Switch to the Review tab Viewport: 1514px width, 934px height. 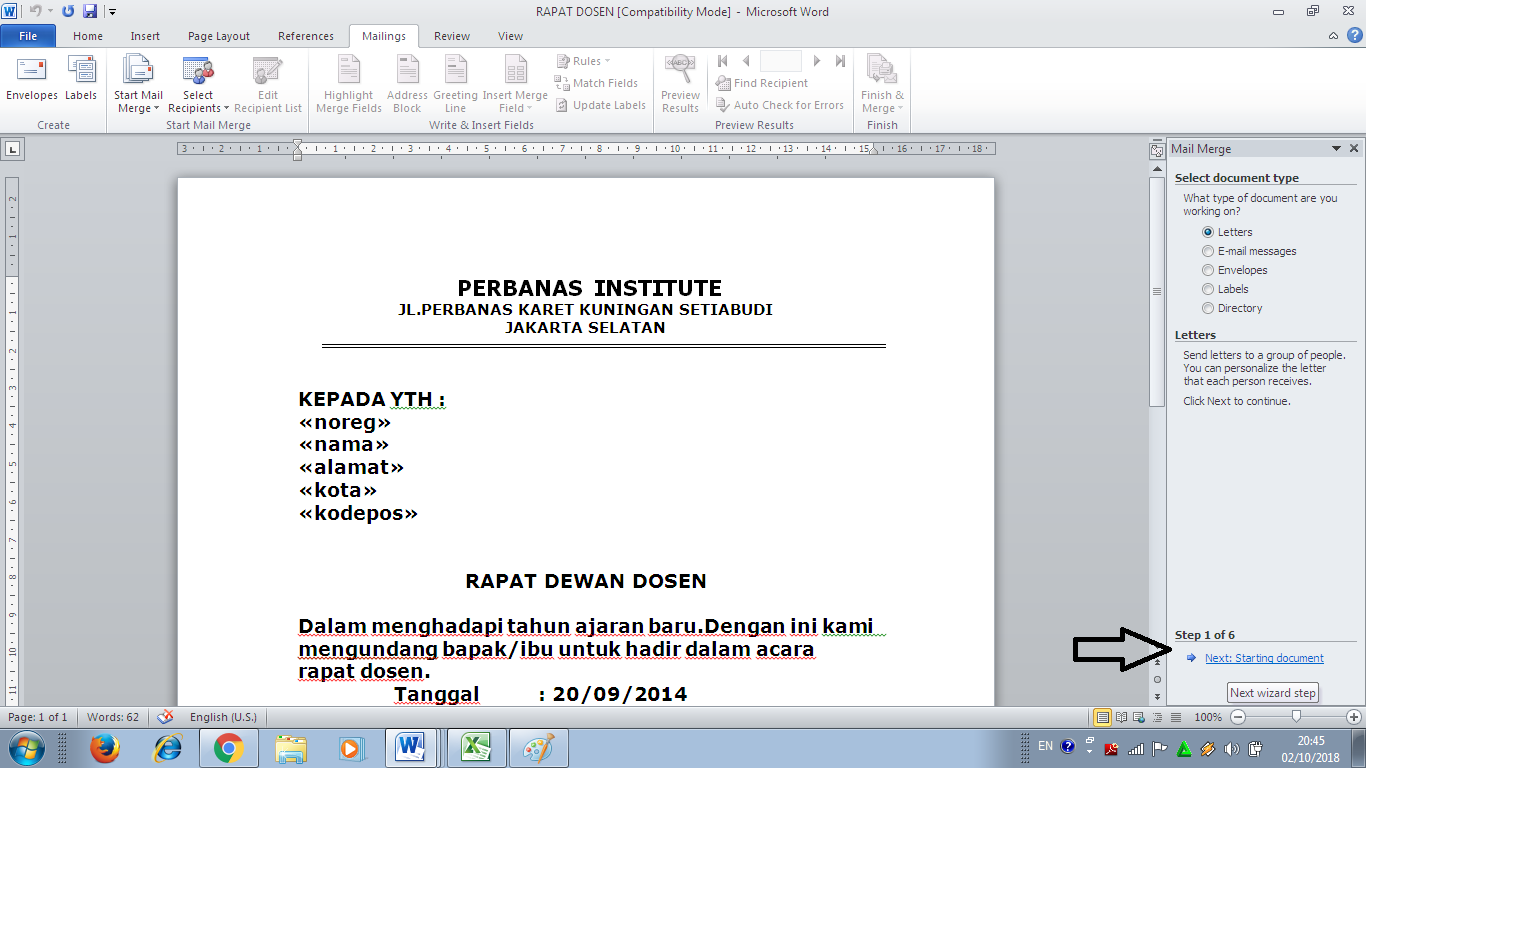[451, 35]
